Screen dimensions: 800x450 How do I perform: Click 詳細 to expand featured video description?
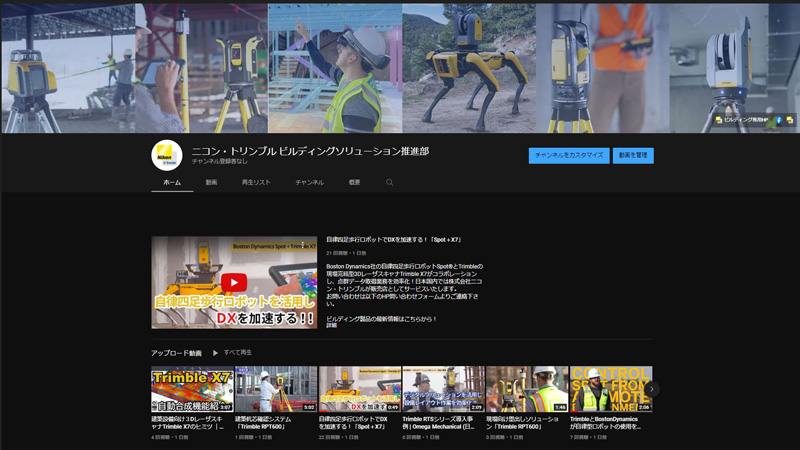point(332,325)
